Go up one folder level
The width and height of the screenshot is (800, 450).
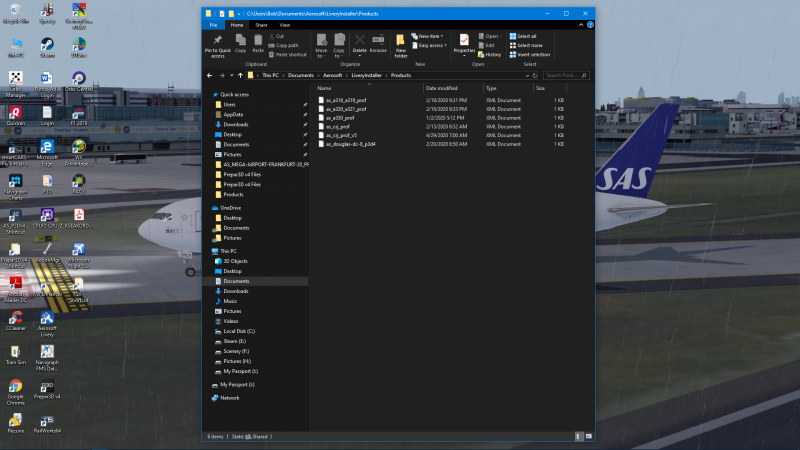[x=240, y=76]
